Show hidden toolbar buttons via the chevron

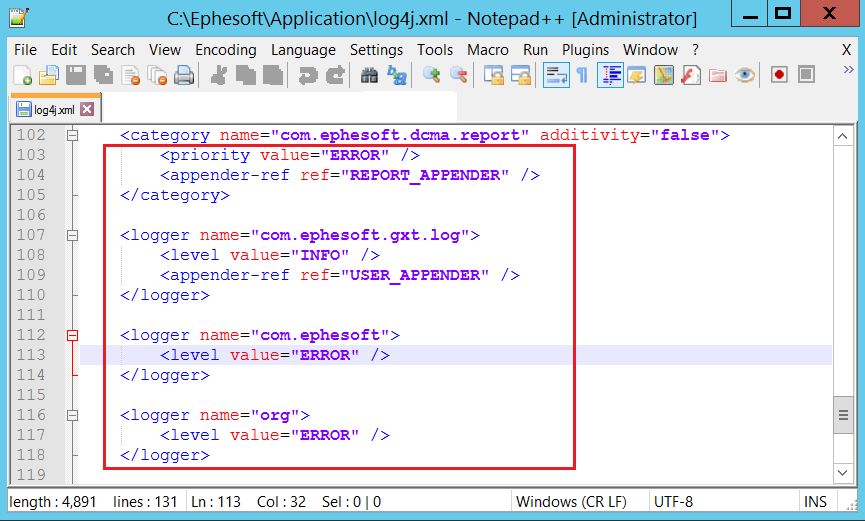tap(848, 70)
